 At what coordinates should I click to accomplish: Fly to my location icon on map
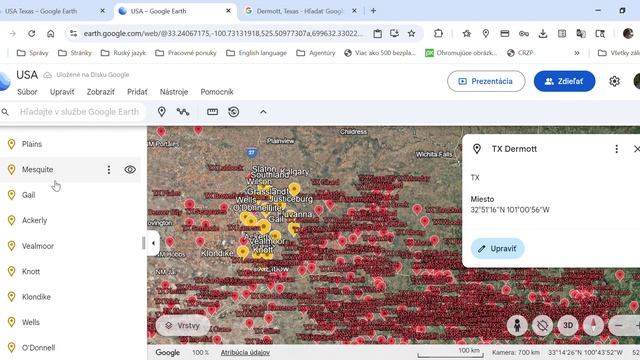[x=542, y=325]
